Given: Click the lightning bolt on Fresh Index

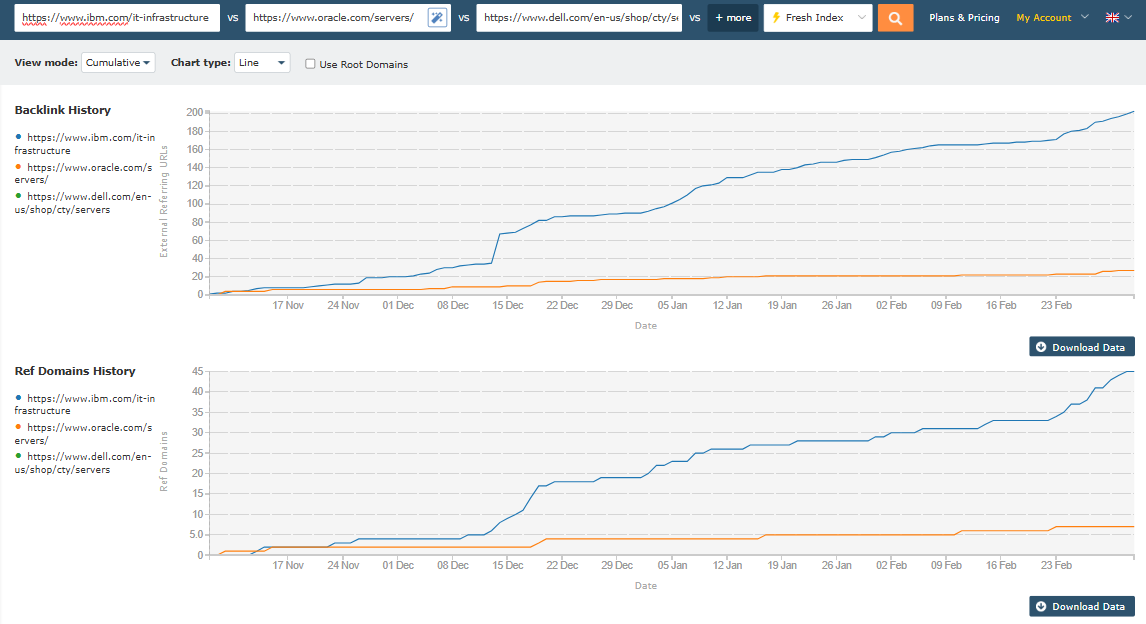Looking at the screenshot, I should [x=773, y=17].
